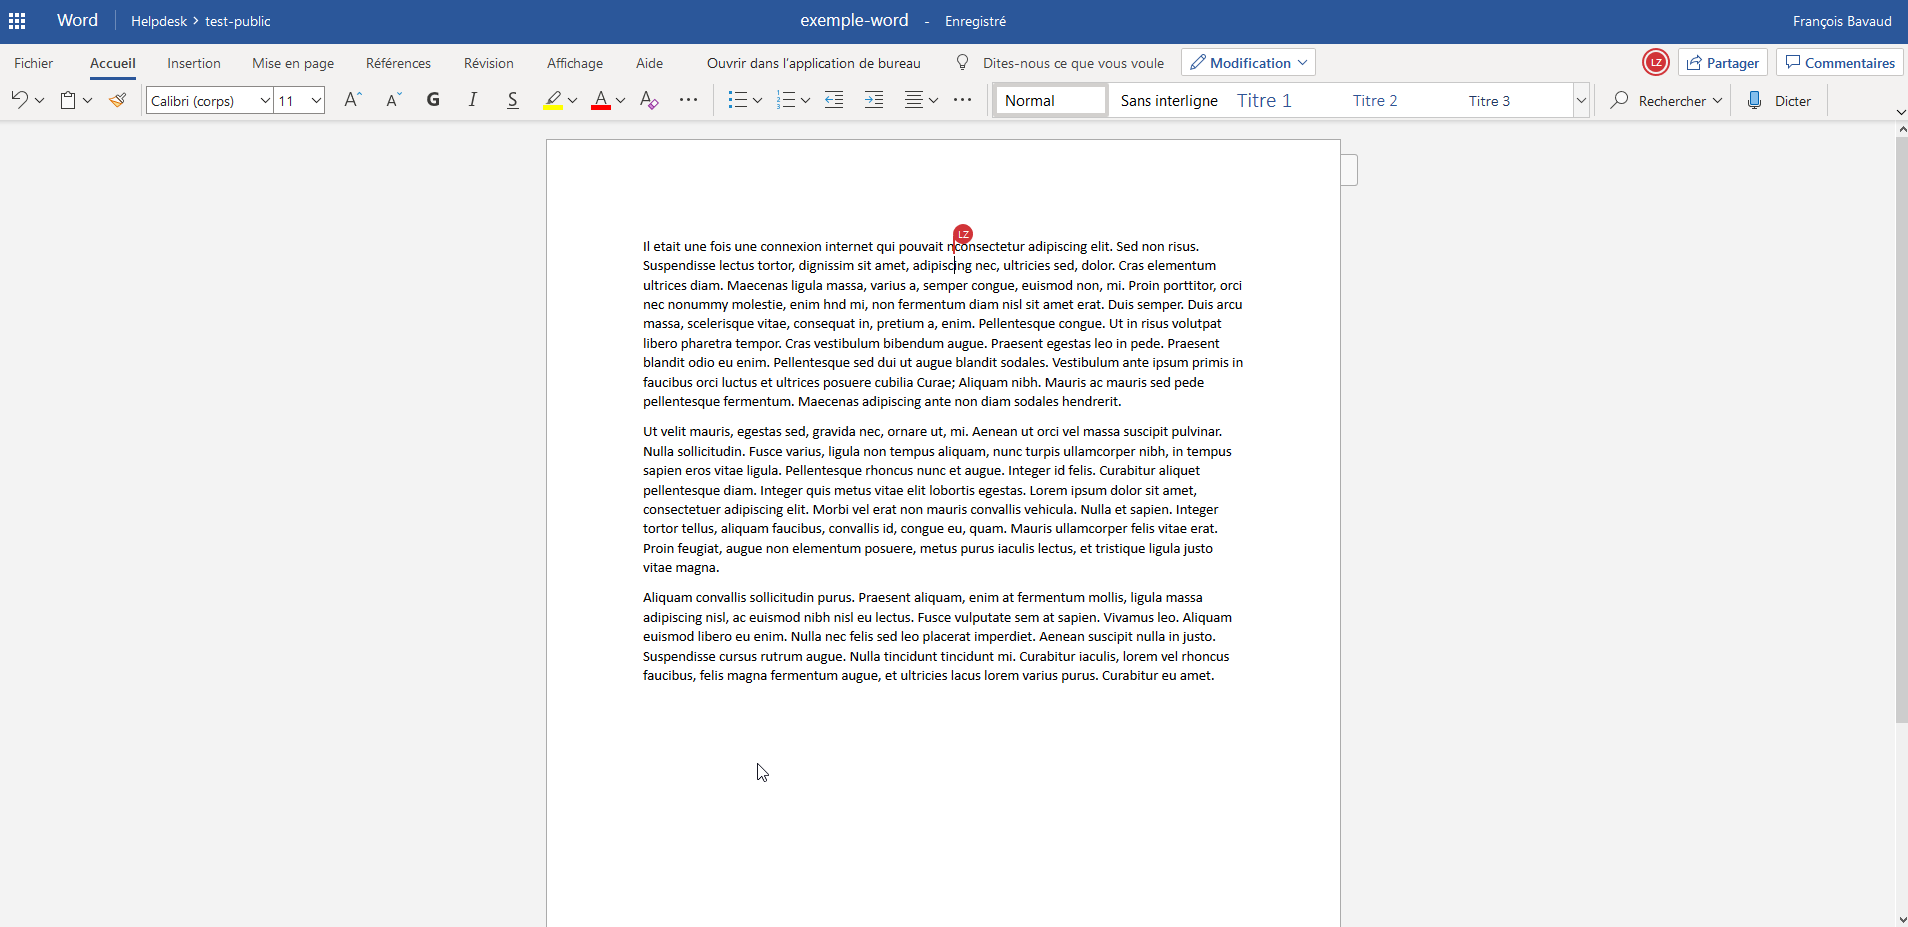Click the clear formatting eraser icon

pos(649,100)
